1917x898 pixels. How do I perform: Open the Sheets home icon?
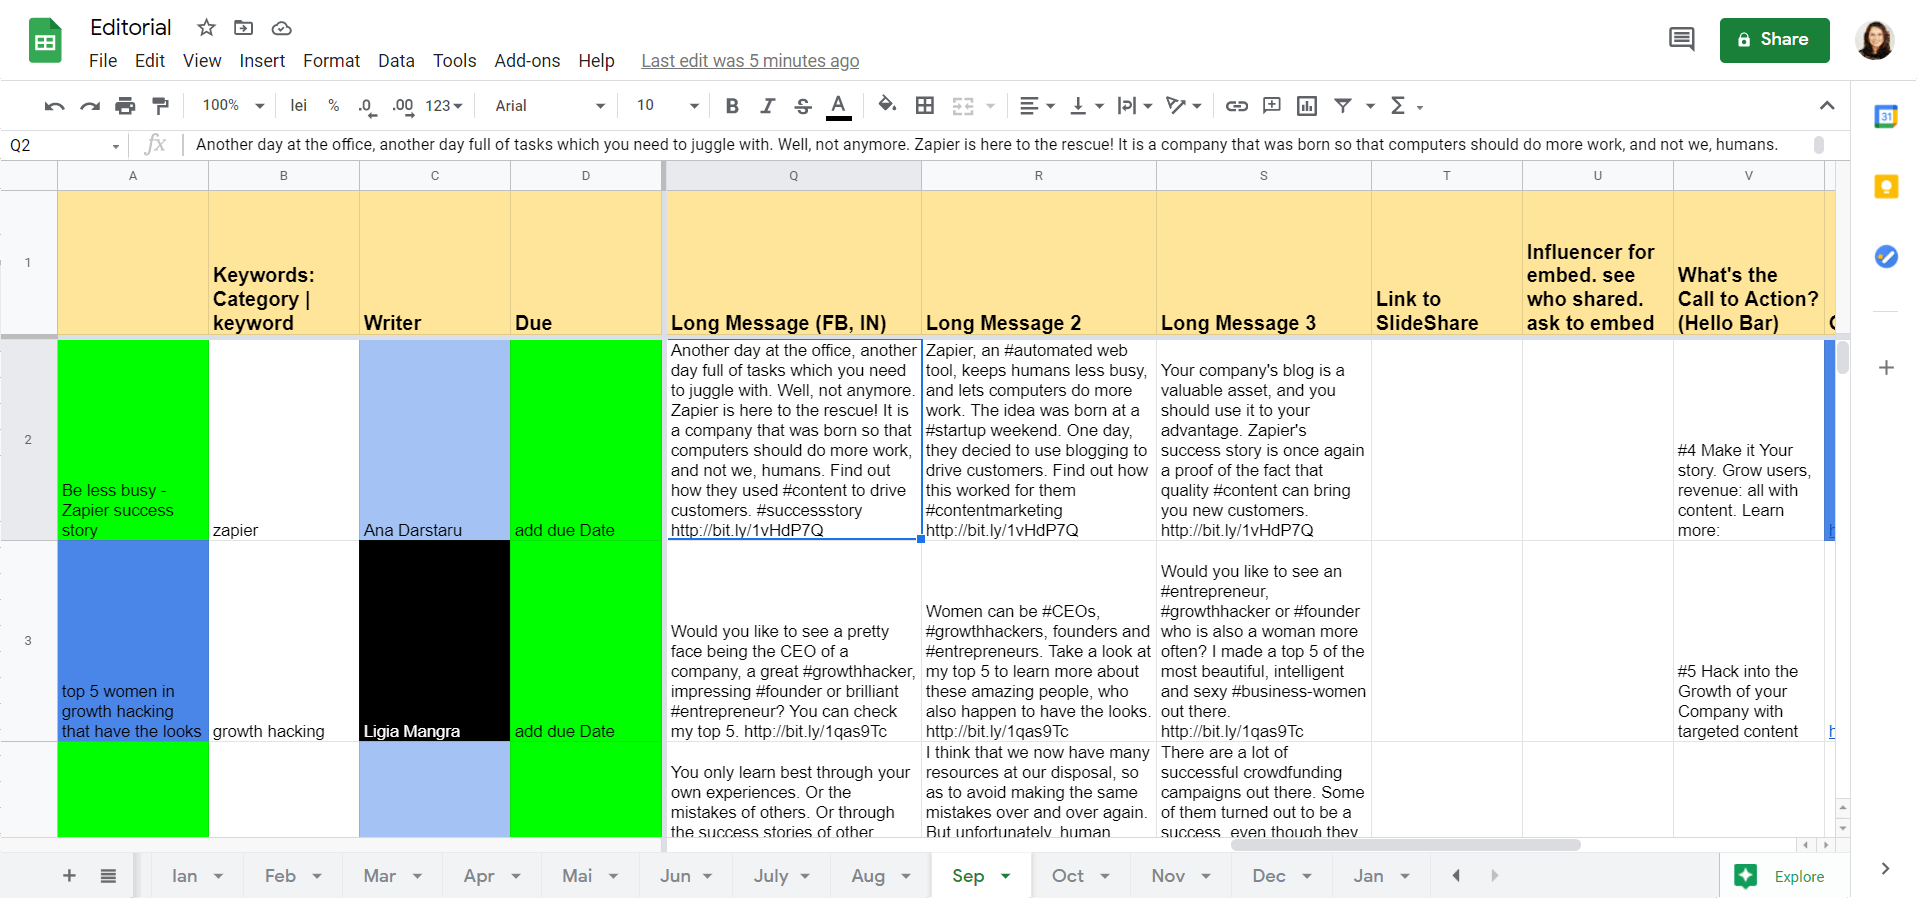tap(45, 41)
